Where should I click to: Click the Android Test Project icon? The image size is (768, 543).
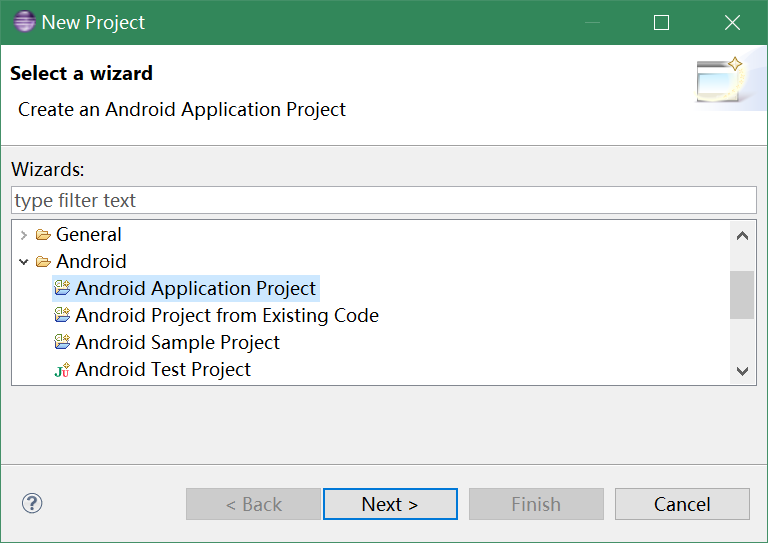[62, 370]
